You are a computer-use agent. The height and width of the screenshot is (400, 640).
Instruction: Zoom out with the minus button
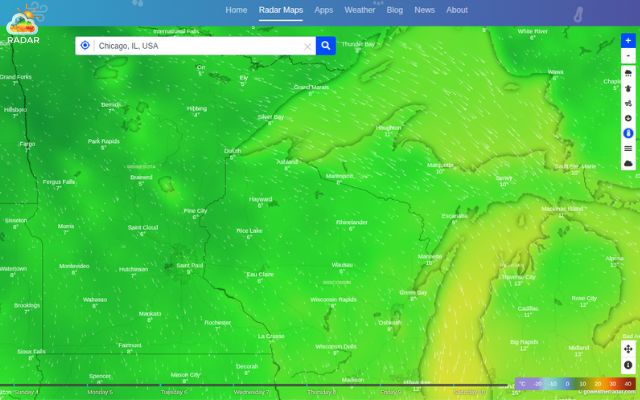point(628,56)
